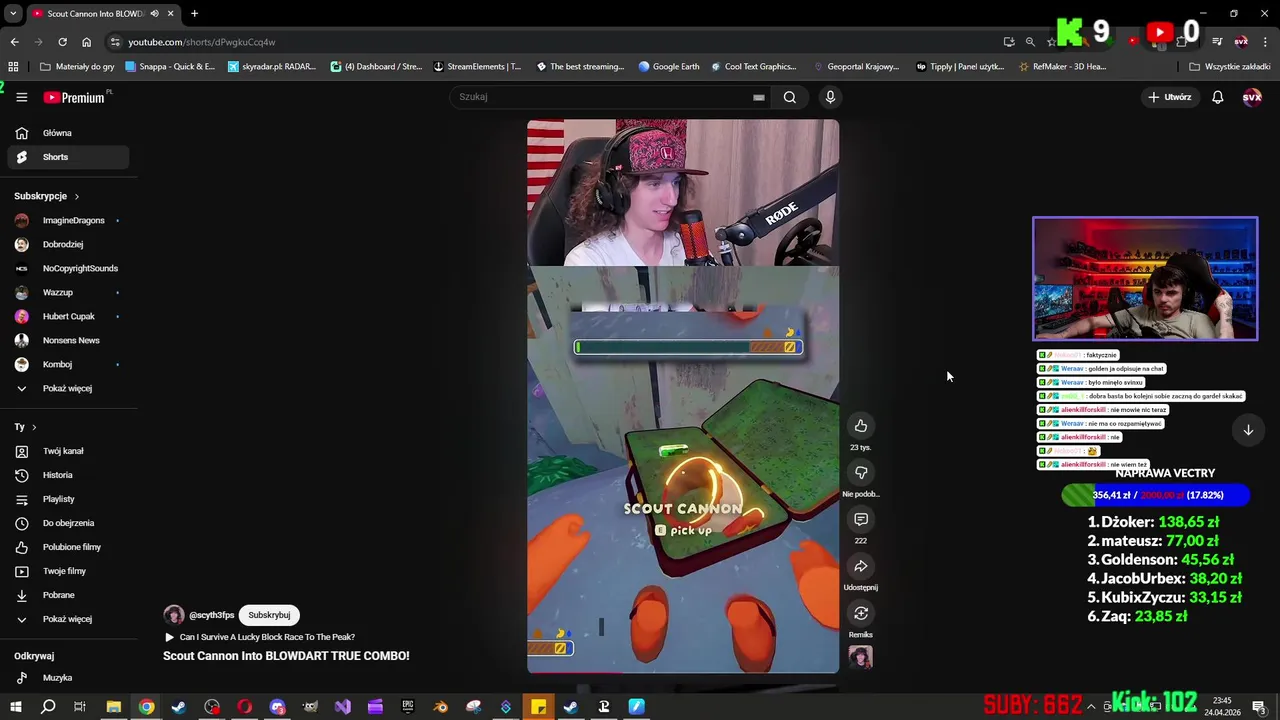Viewport: 1280px width, 720px height.
Task: Open the comments on this Short
Action: point(860,519)
